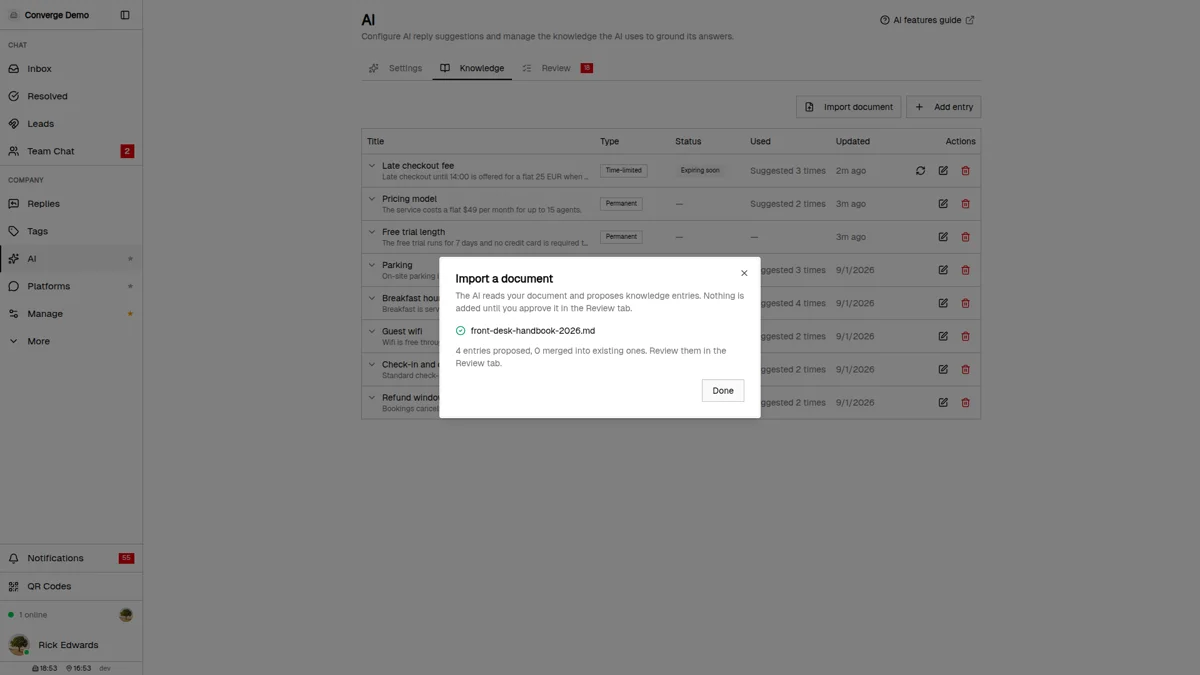Viewport: 1200px width, 675px height.
Task: Delete Parking entry
Action: (x=965, y=270)
